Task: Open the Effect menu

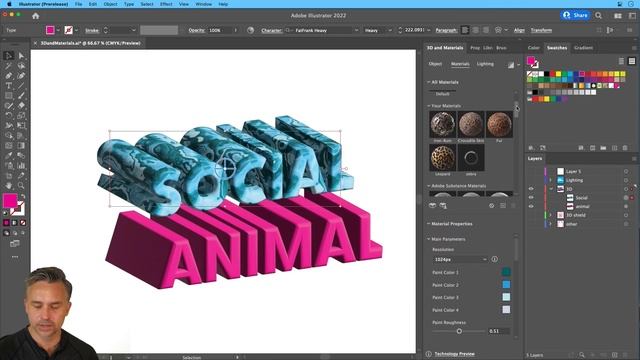Action: [x=166, y=4]
